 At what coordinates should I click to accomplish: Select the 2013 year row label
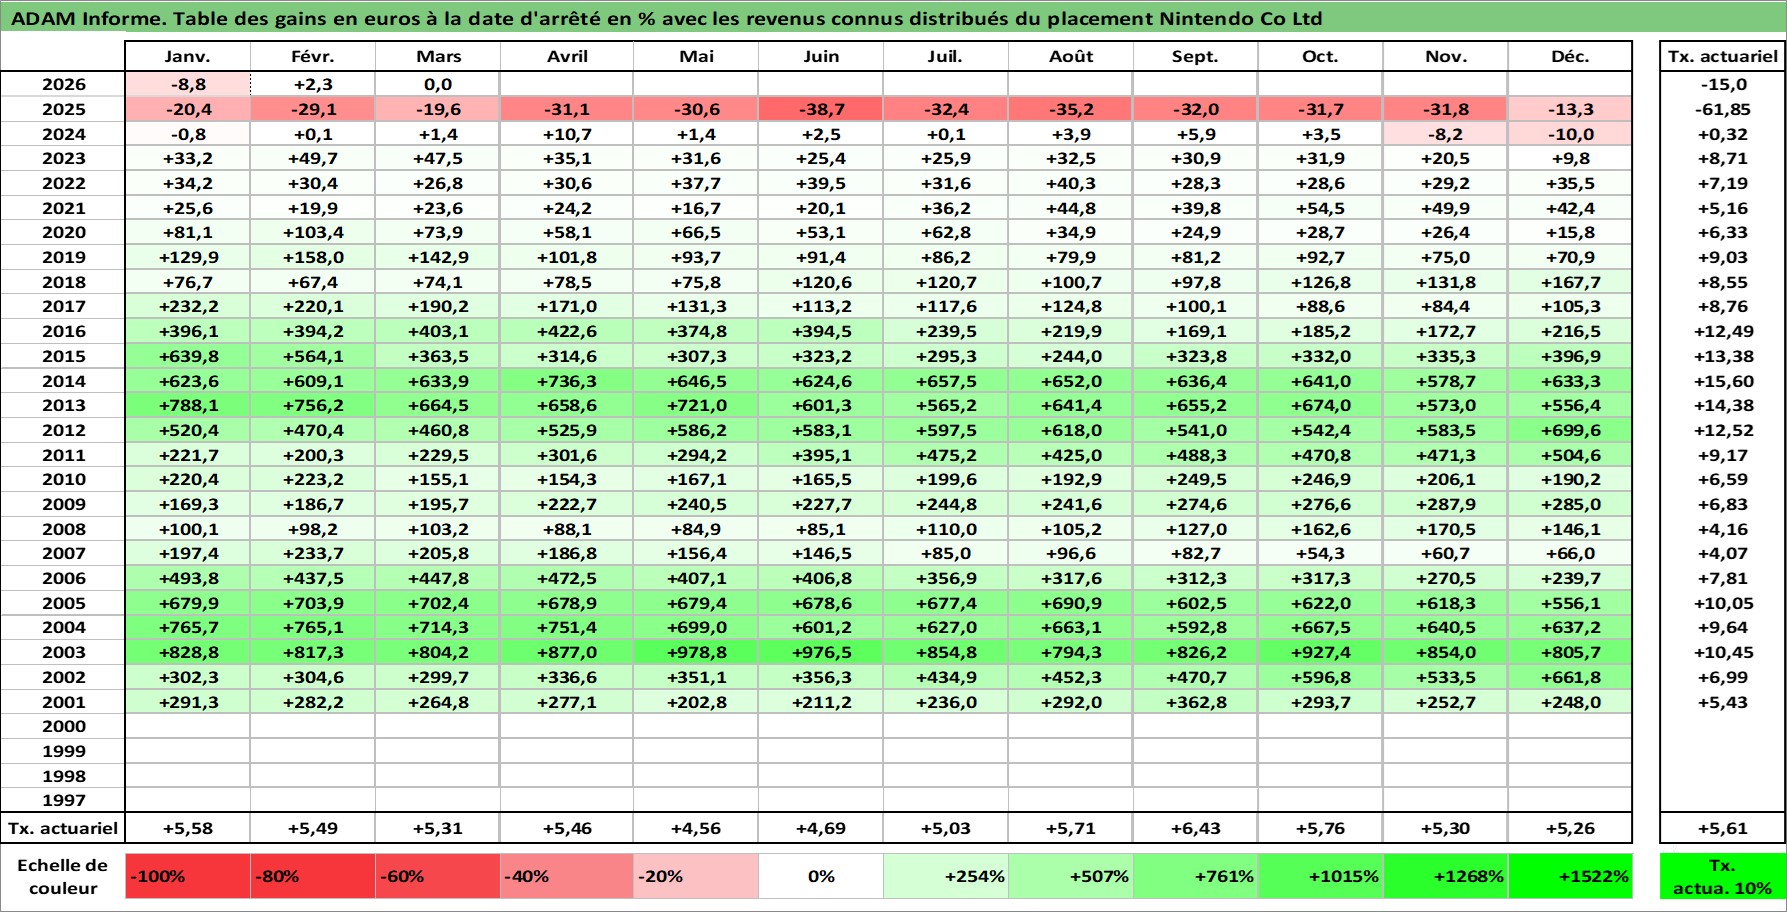[x=63, y=405]
